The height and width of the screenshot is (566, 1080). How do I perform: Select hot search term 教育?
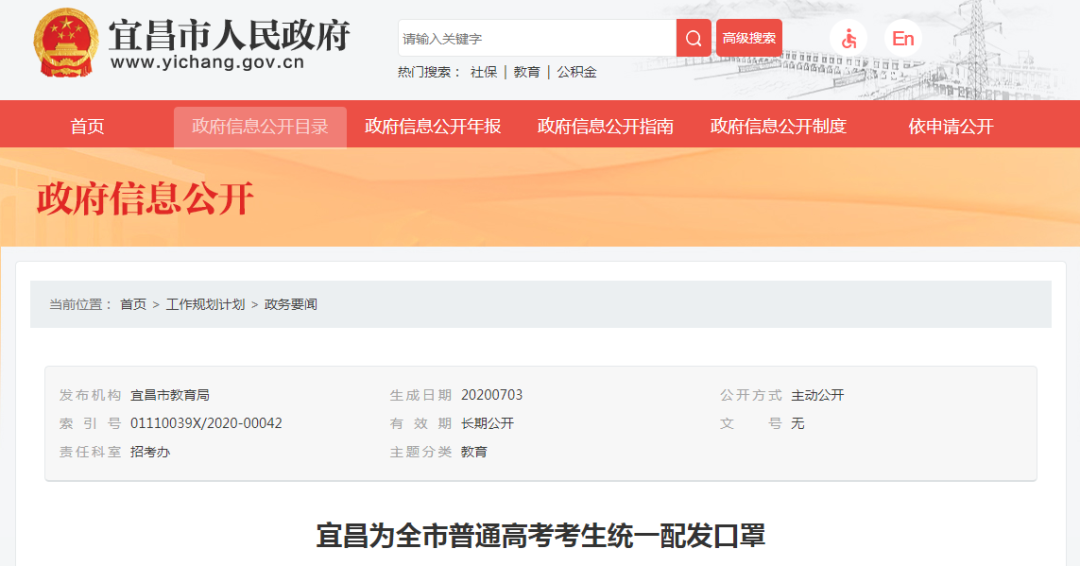click(527, 72)
